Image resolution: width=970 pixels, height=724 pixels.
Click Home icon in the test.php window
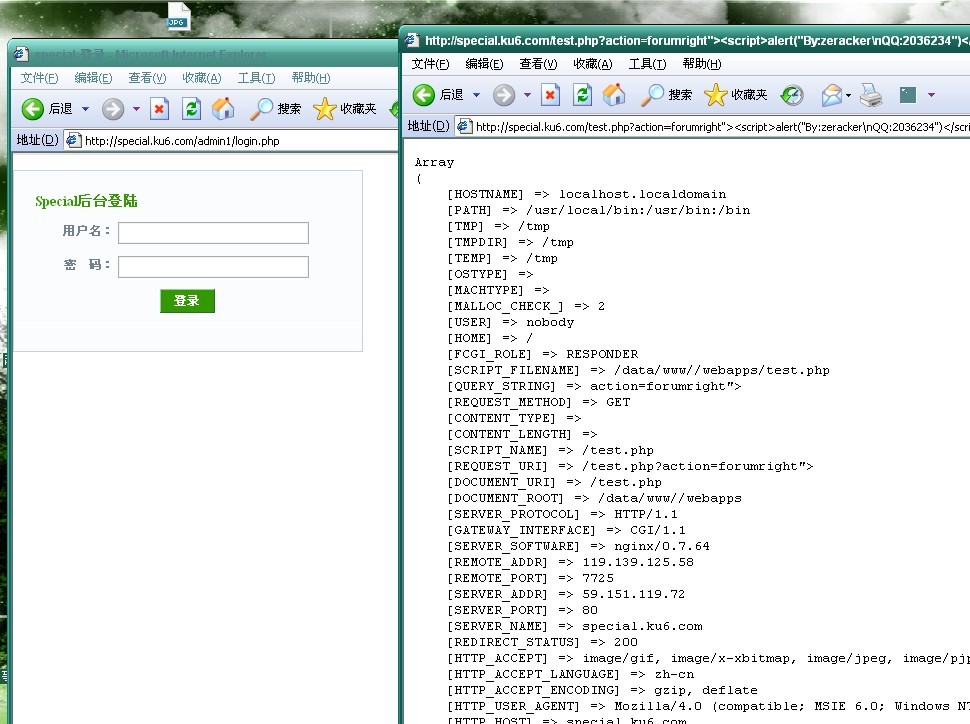pyautogui.click(x=614, y=95)
